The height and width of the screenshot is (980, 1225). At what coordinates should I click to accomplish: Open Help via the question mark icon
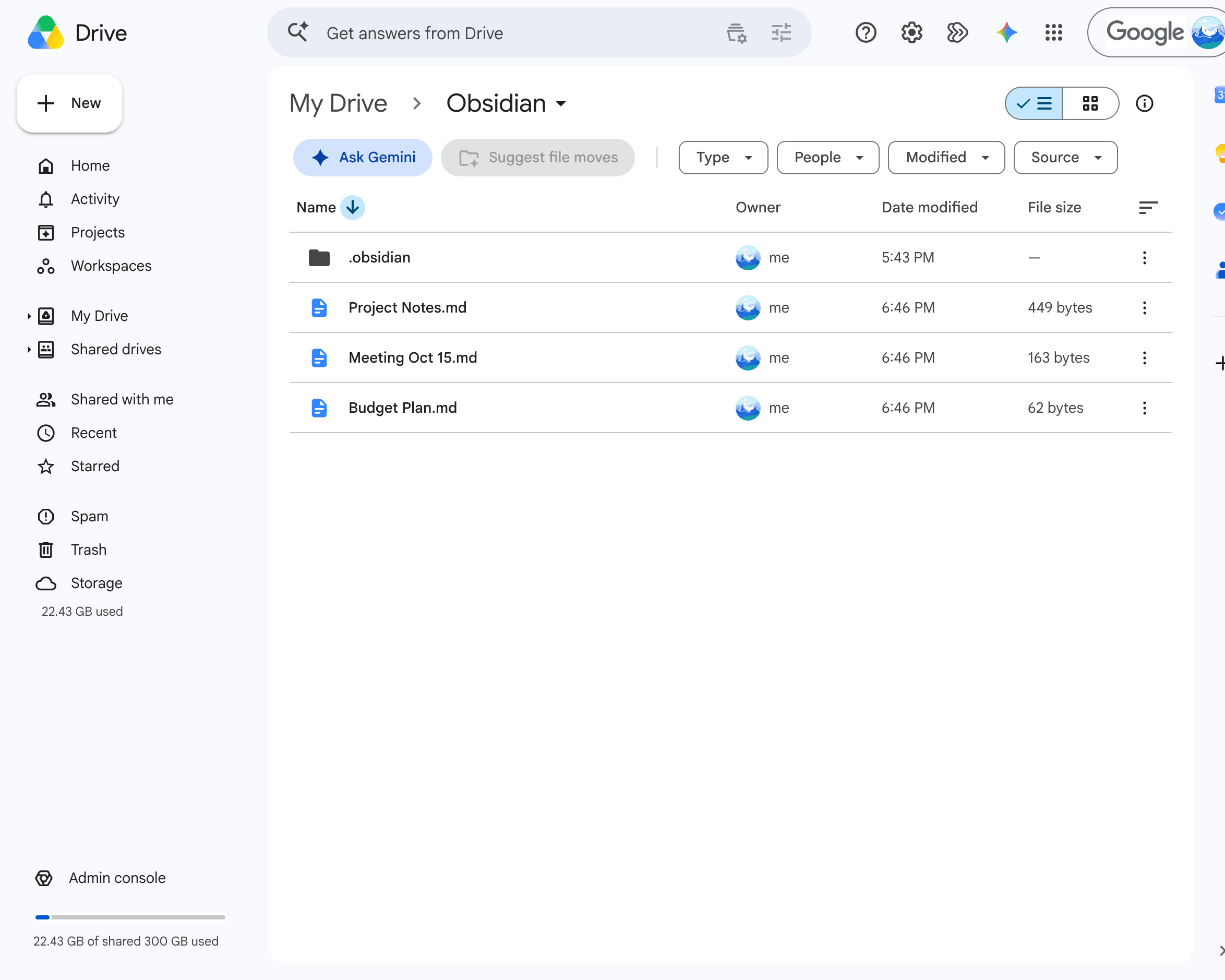866,33
